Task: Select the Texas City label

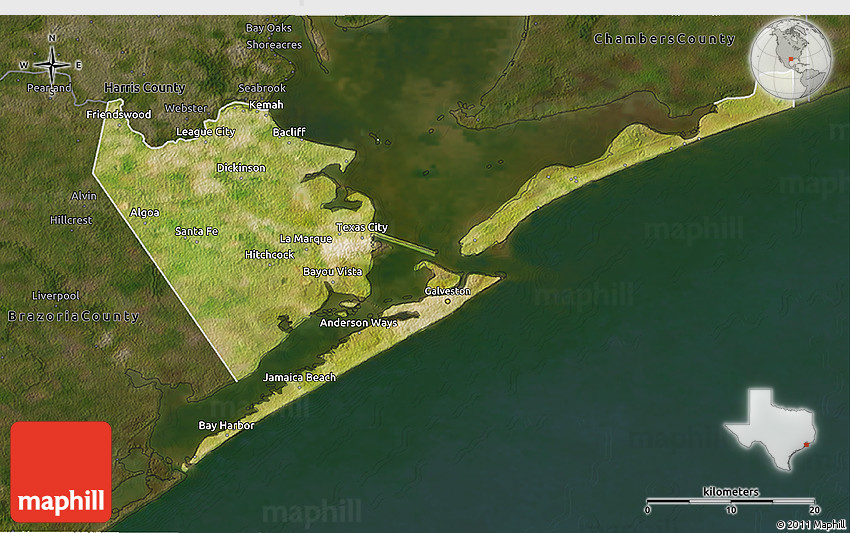Action: pos(361,227)
